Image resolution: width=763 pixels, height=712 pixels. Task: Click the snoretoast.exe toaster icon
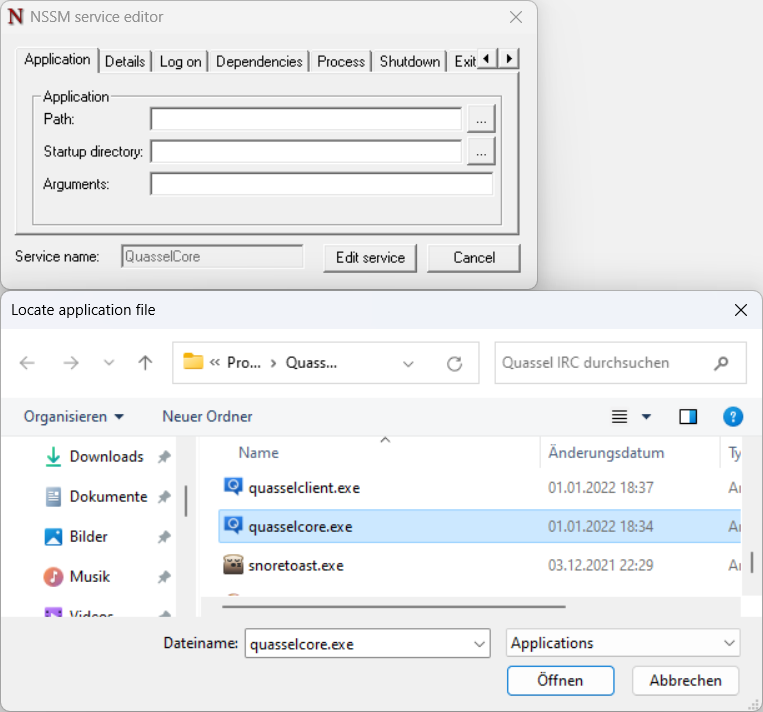click(233, 565)
